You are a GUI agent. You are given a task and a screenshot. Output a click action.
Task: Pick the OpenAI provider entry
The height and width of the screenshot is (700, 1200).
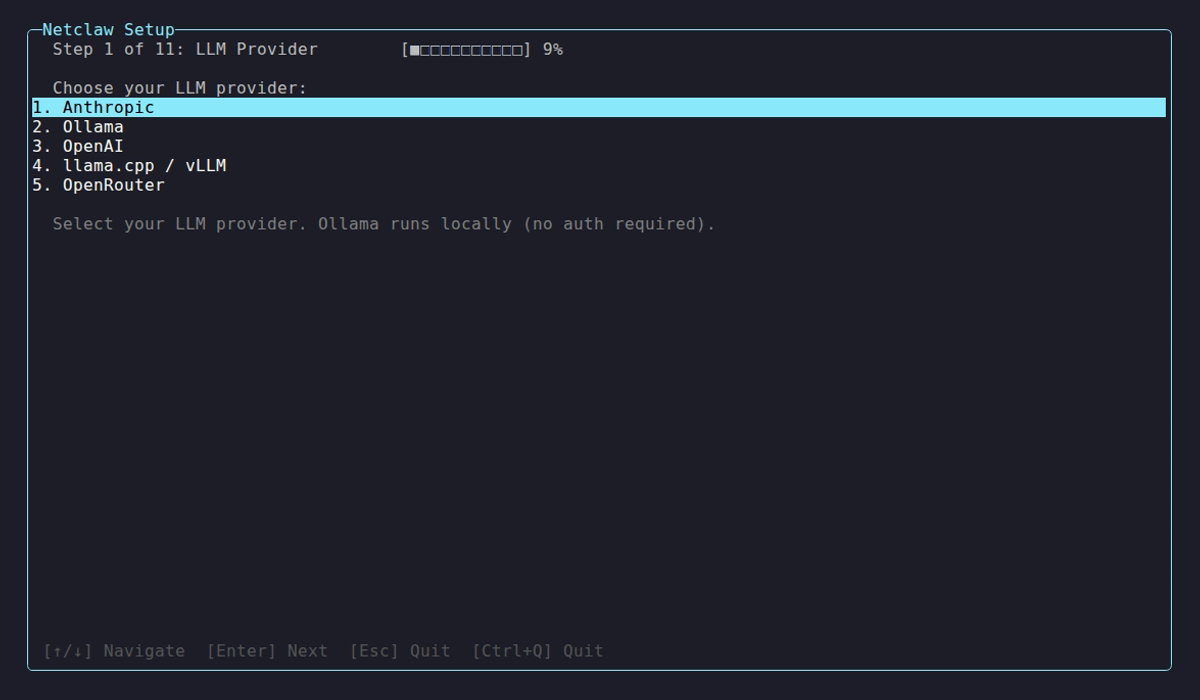tap(599, 146)
